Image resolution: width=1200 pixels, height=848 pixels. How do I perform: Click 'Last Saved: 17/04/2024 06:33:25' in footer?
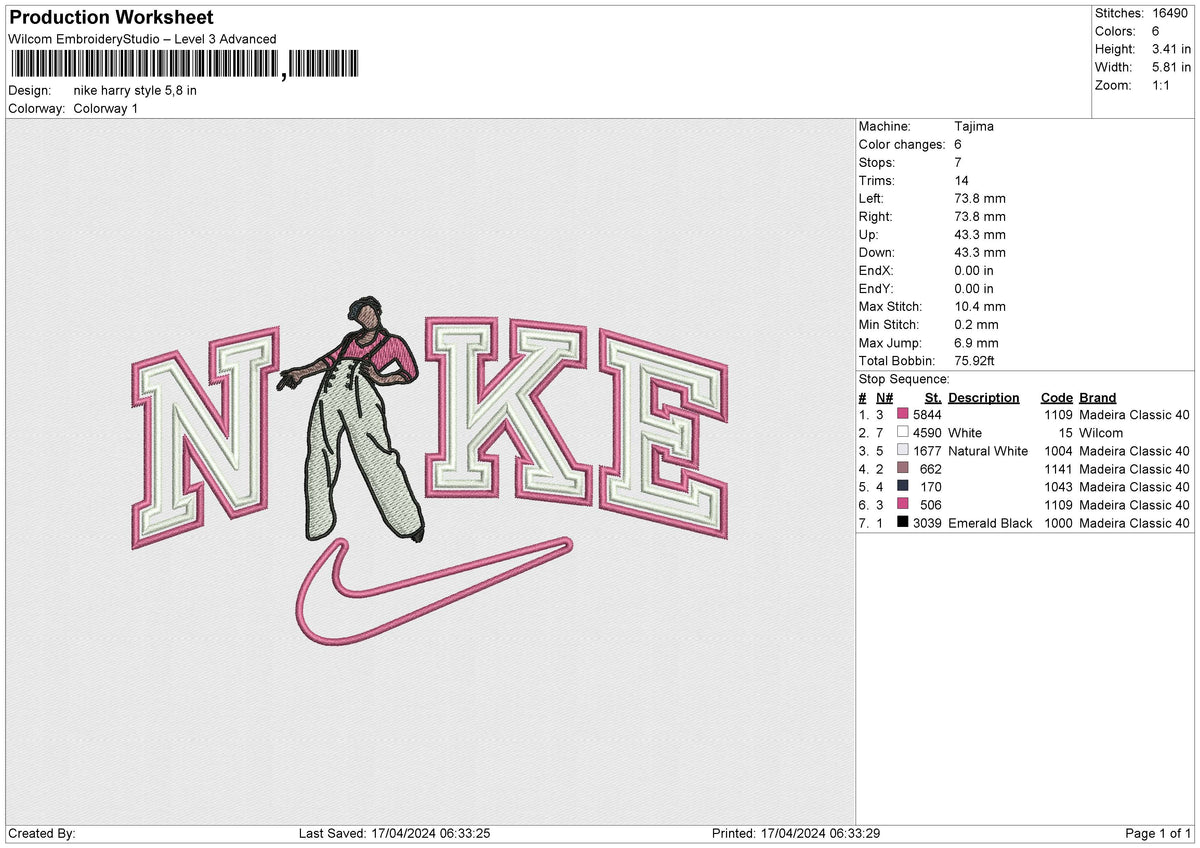pos(394,834)
